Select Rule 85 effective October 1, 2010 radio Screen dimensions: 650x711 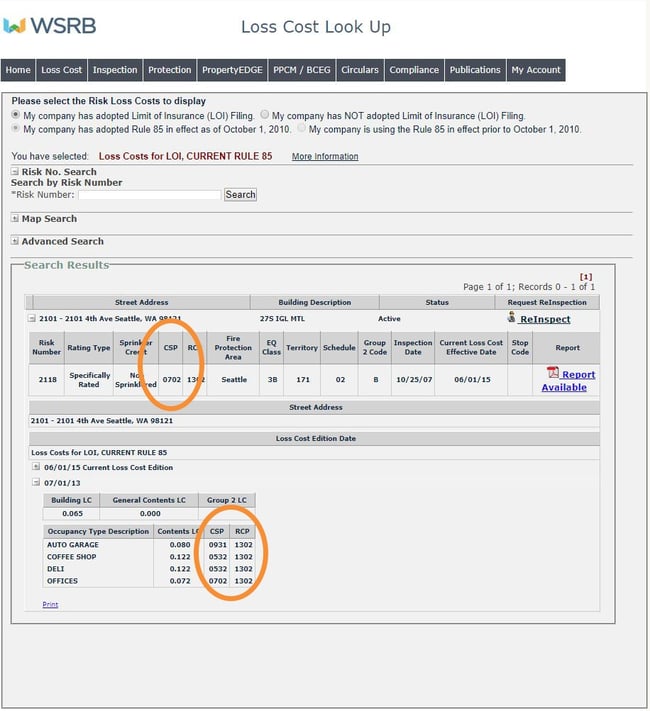pos(15,128)
